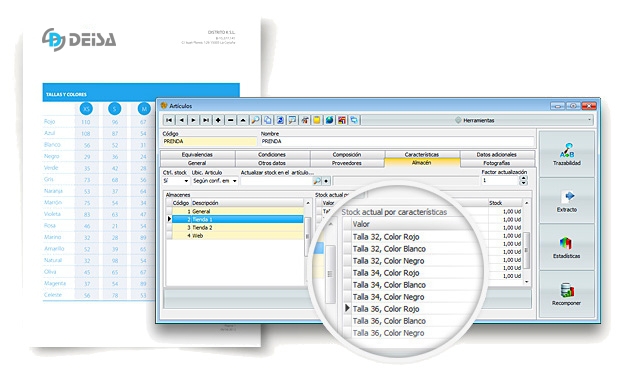
Task: Toggle the row marker beside Talla 32, Color Rojo
Action: [347, 237]
